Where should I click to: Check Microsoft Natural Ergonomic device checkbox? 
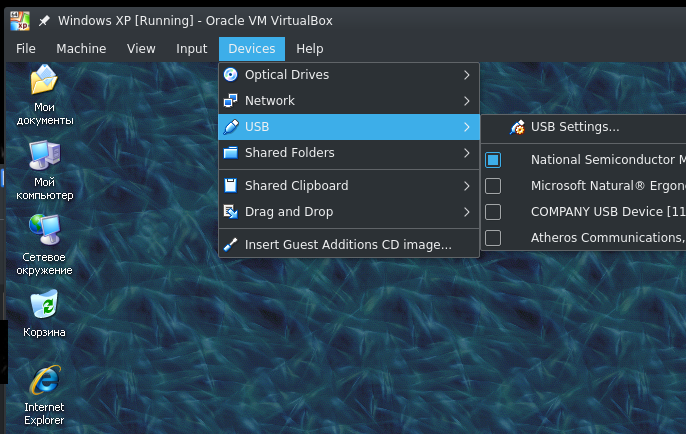tap(493, 186)
